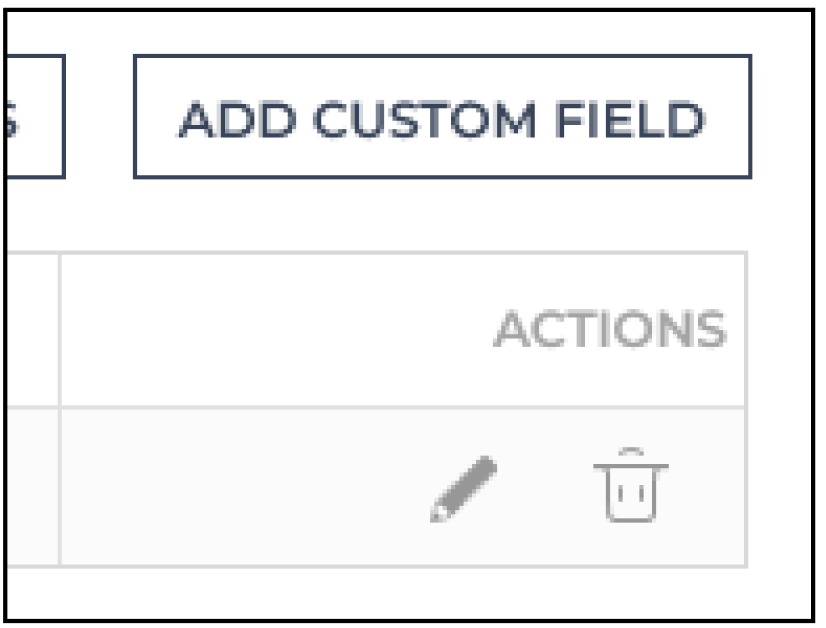The image size is (826, 628).
Task: Create a new custom field
Action: (442, 116)
